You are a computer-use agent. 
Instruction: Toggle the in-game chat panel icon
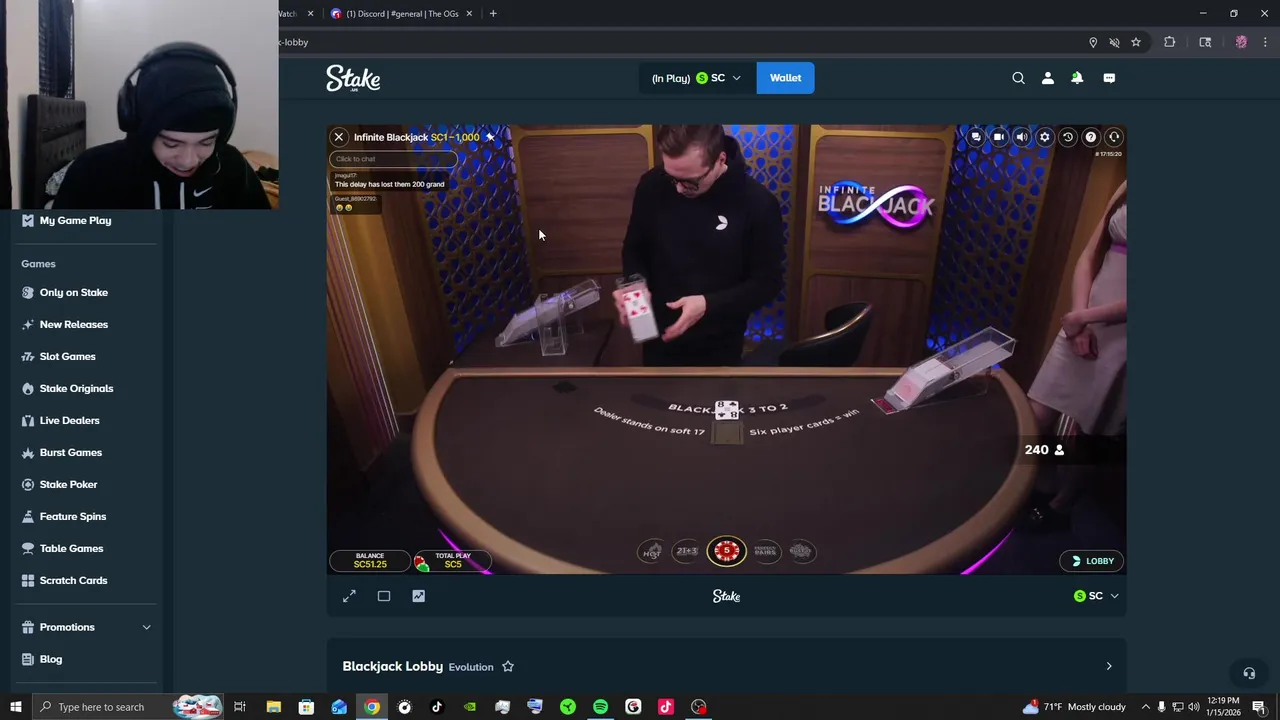pos(976,137)
